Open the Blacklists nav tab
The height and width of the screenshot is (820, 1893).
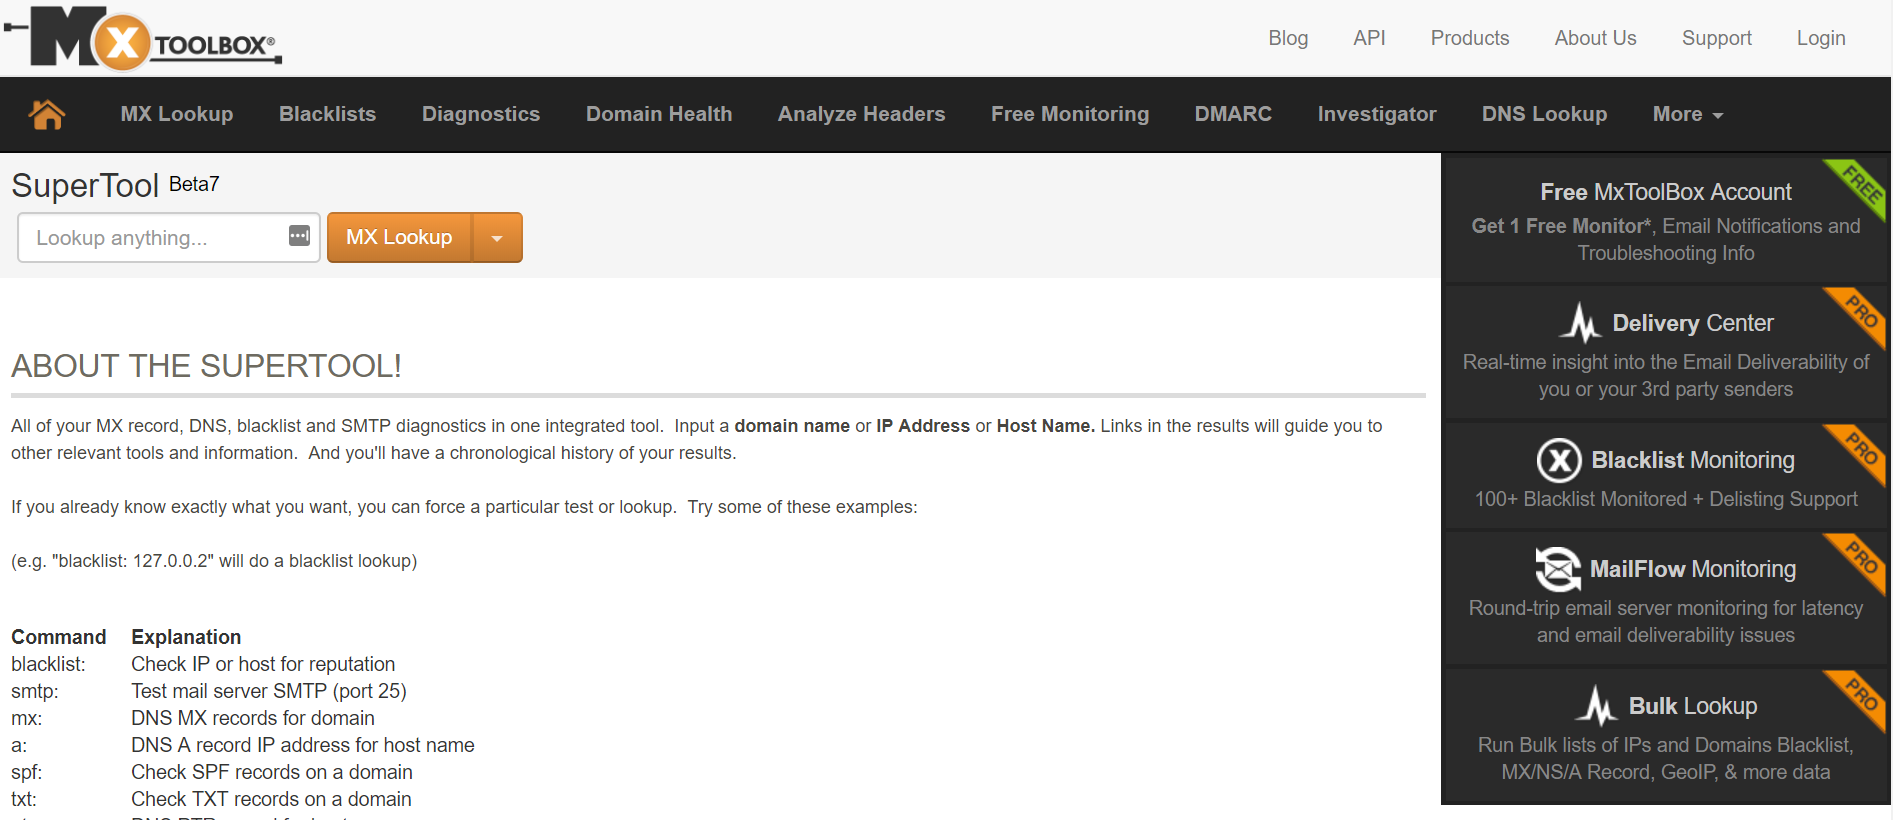click(327, 114)
